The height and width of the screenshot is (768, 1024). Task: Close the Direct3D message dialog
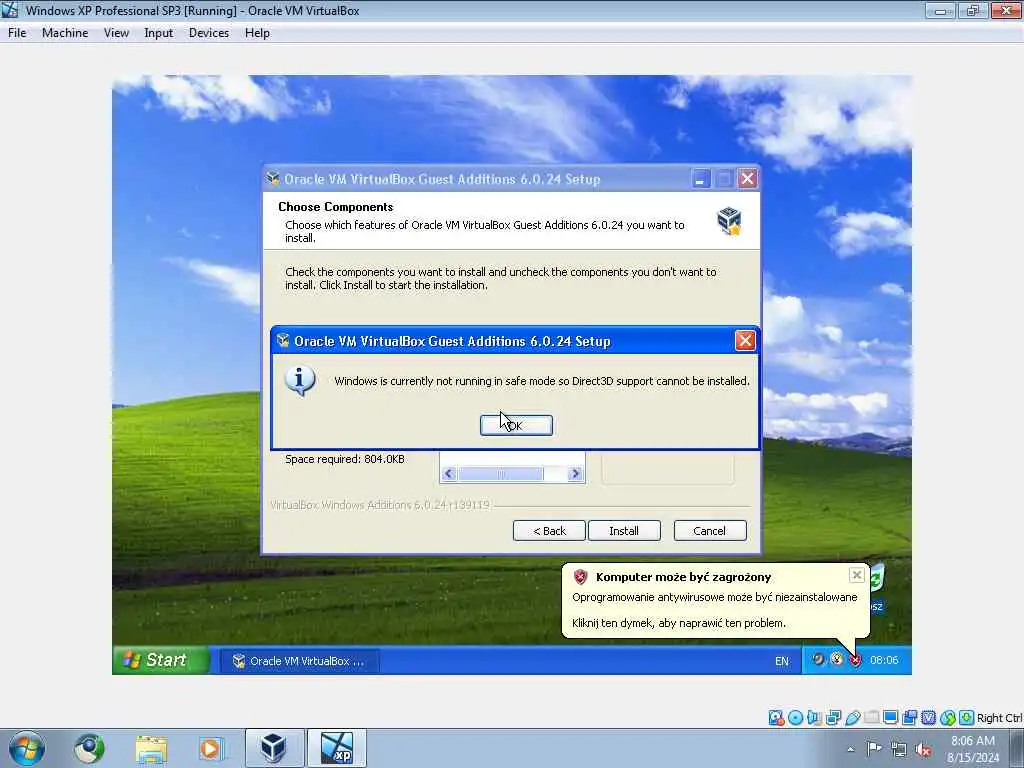(745, 340)
